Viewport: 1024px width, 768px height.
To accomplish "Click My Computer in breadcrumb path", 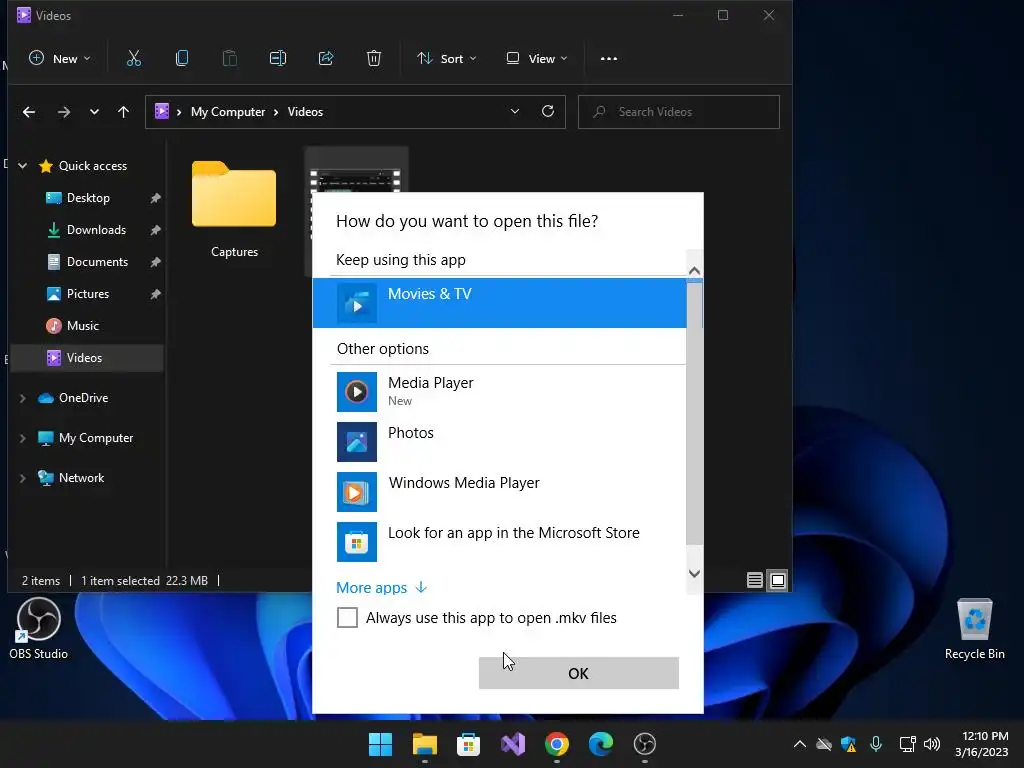I will (228, 112).
